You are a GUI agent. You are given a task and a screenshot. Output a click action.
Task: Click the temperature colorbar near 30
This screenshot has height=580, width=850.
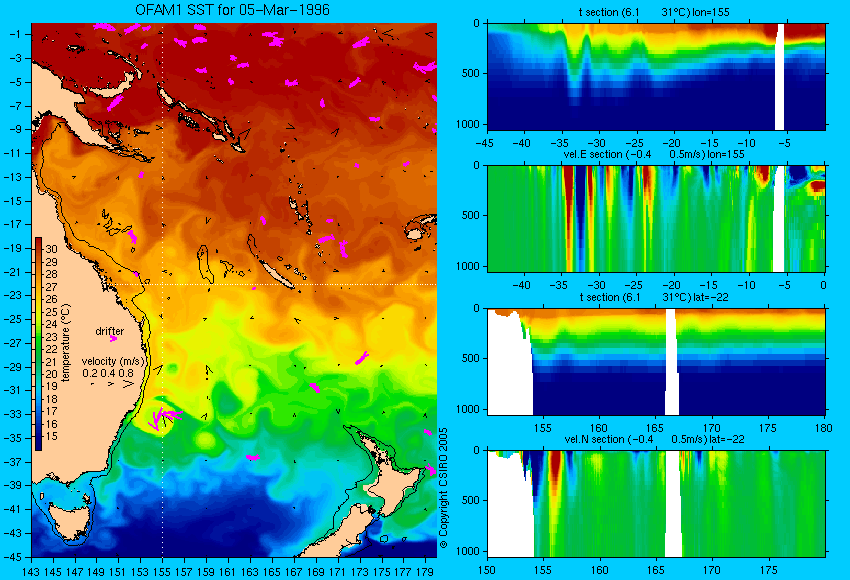[38, 249]
